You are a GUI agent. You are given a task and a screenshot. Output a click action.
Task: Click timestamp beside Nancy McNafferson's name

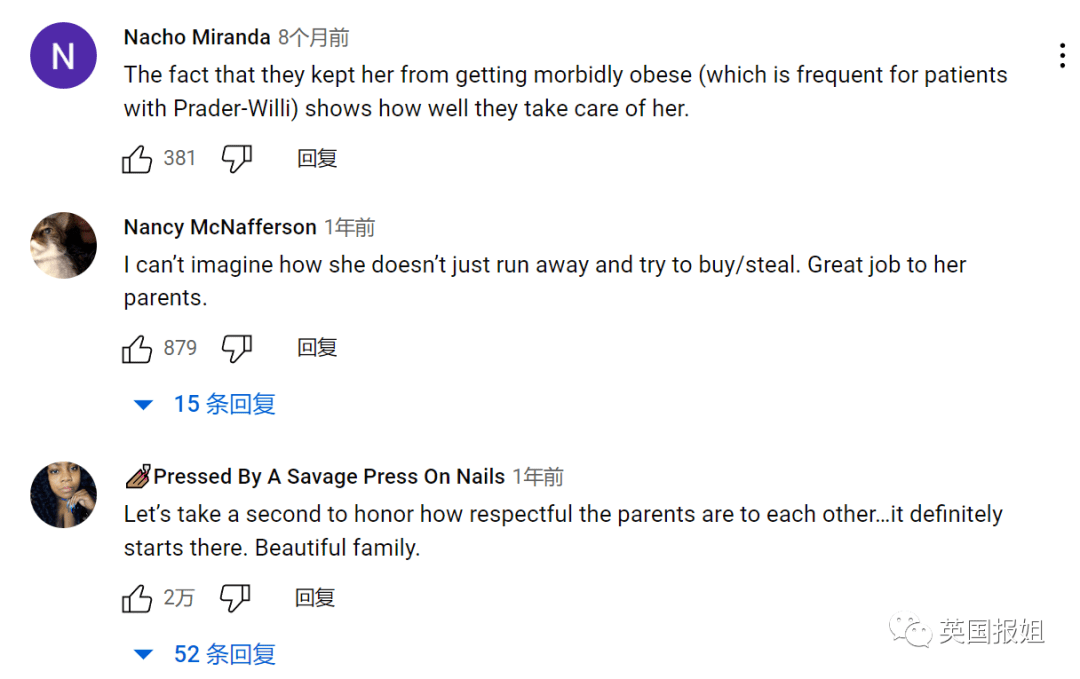[x=350, y=228]
